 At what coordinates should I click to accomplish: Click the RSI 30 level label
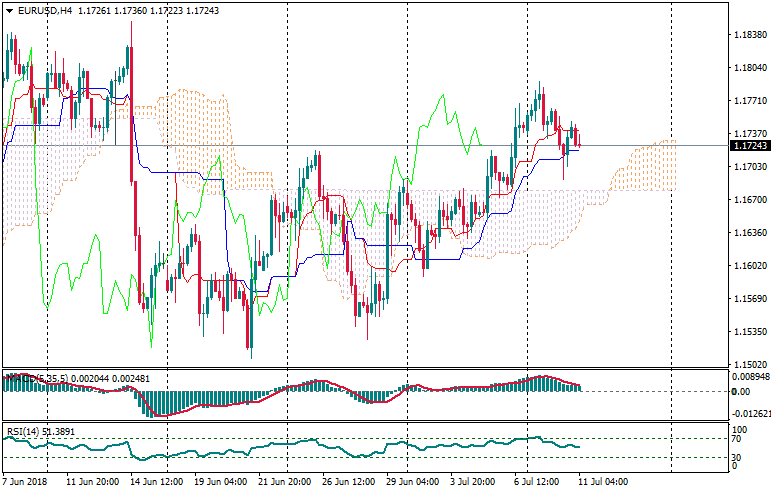(x=738, y=457)
